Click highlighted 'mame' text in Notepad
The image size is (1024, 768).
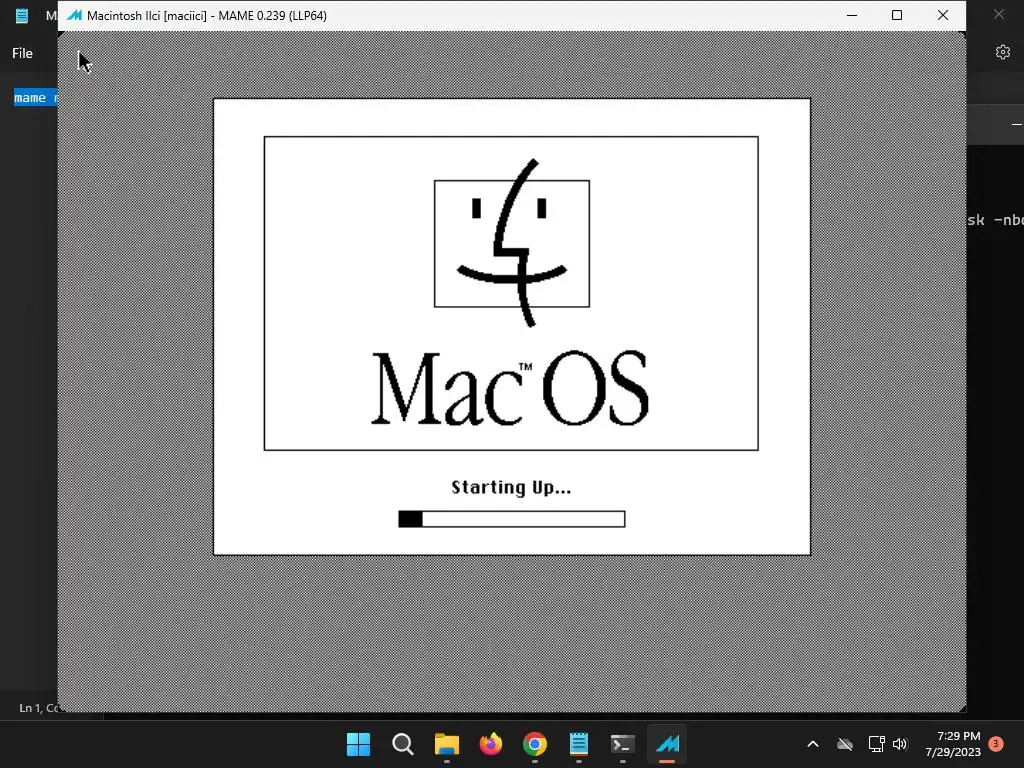[x=30, y=97]
